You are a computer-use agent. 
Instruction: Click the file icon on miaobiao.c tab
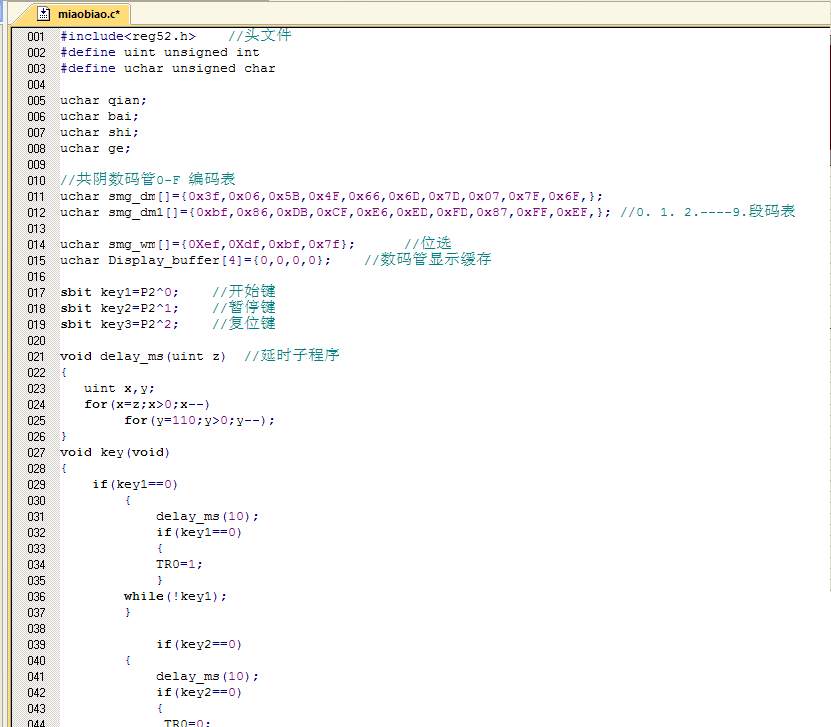click(x=44, y=14)
